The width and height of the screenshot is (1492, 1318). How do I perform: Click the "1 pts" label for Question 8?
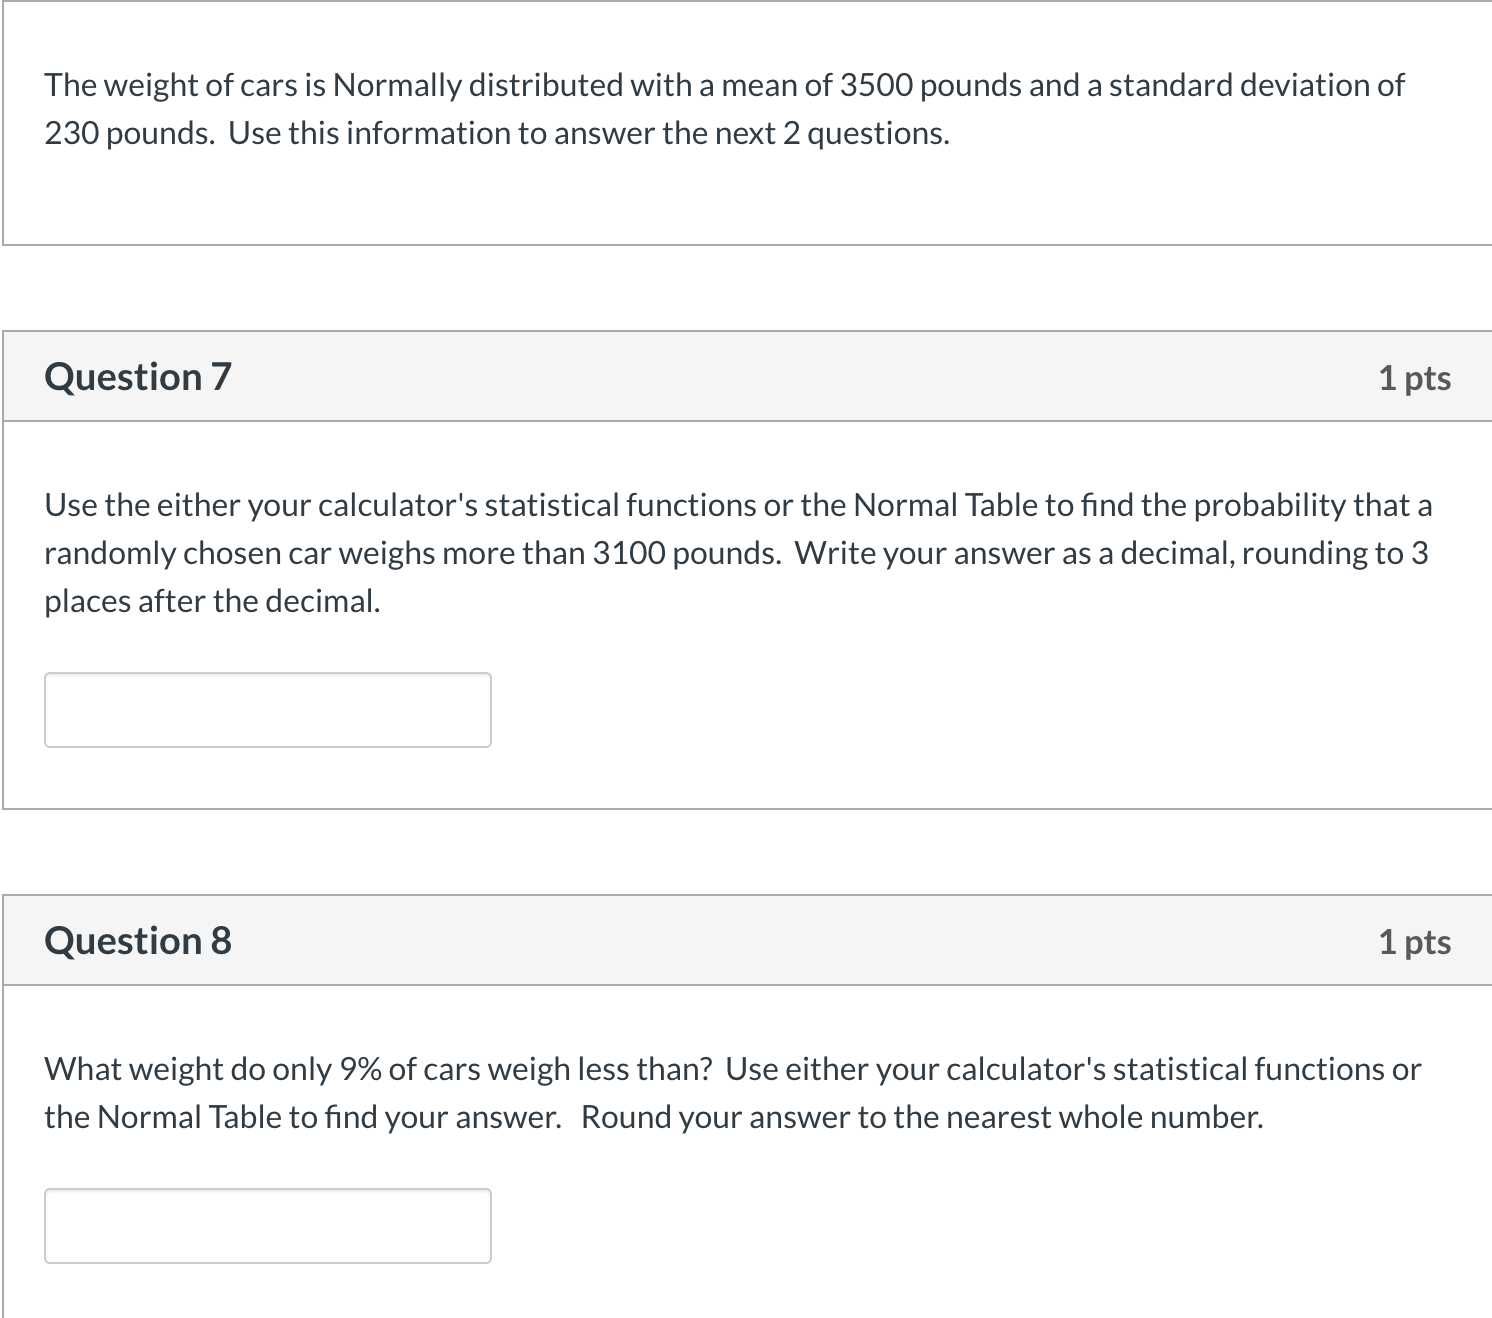[x=1414, y=942]
